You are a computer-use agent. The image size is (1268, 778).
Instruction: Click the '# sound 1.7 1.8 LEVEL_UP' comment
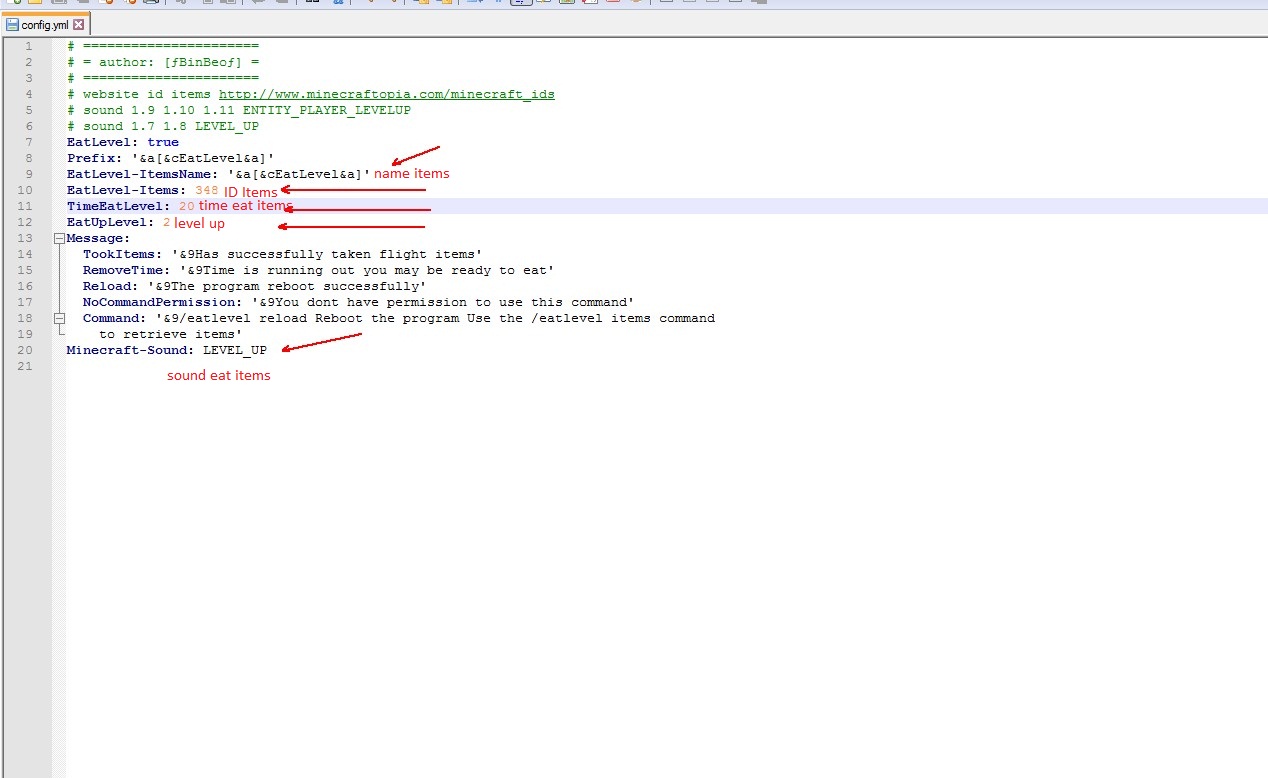[x=163, y=126]
